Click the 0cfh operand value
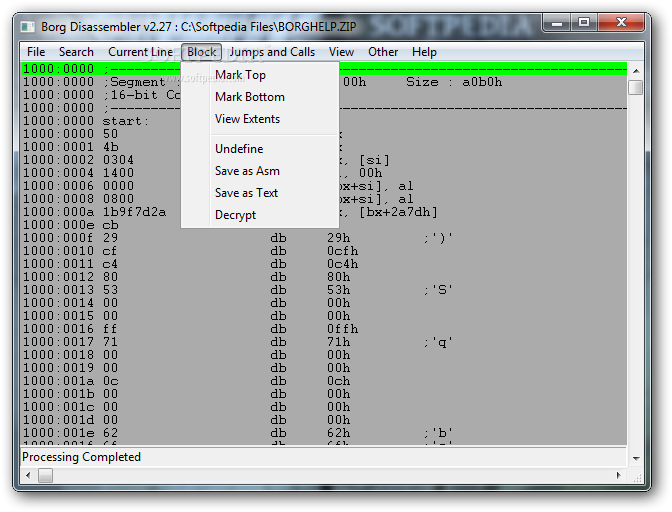Image resolution: width=672 pixels, height=512 pixels. (342, 251)
